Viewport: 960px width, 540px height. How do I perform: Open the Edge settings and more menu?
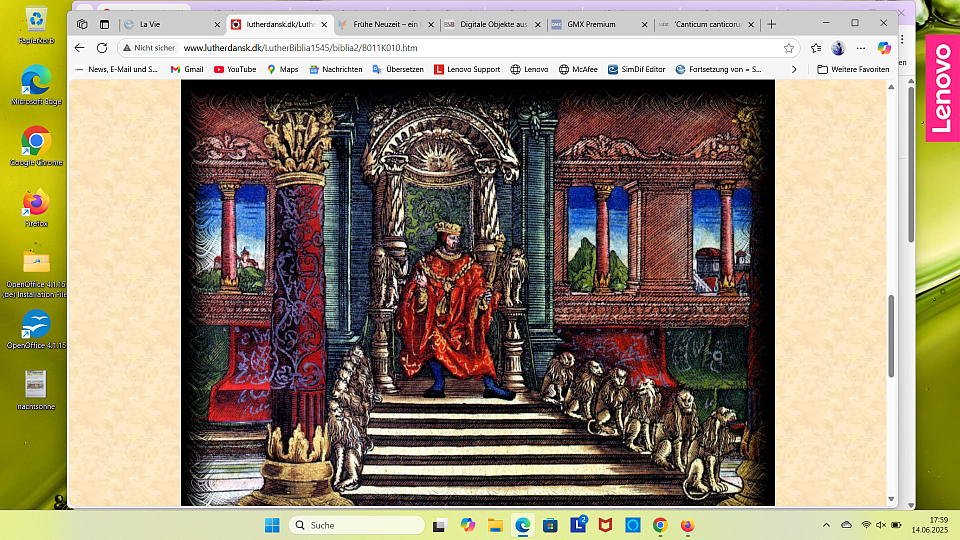[x=861, y=48]
